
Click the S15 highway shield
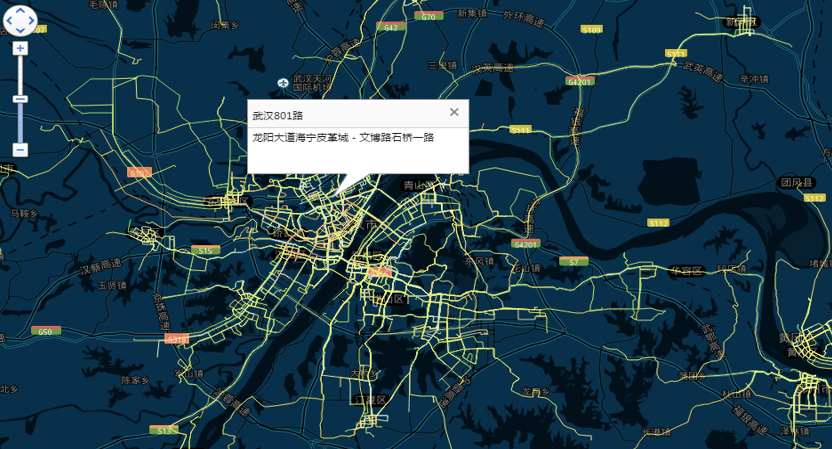coord(205,250)
